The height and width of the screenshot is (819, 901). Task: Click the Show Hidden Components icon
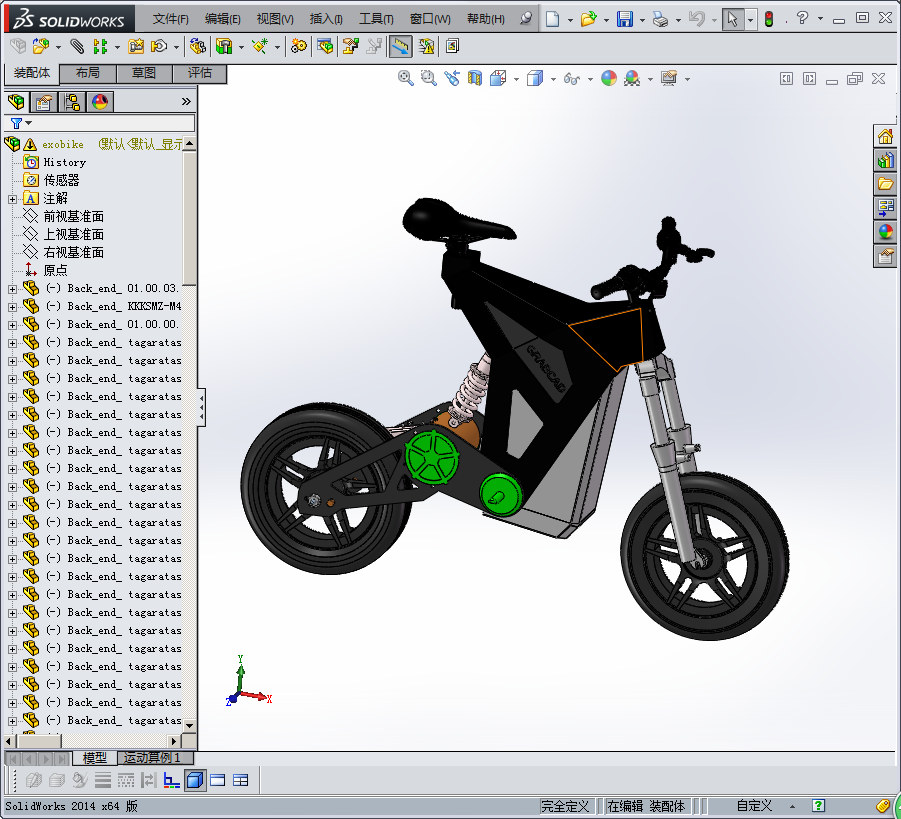point(198,46)
